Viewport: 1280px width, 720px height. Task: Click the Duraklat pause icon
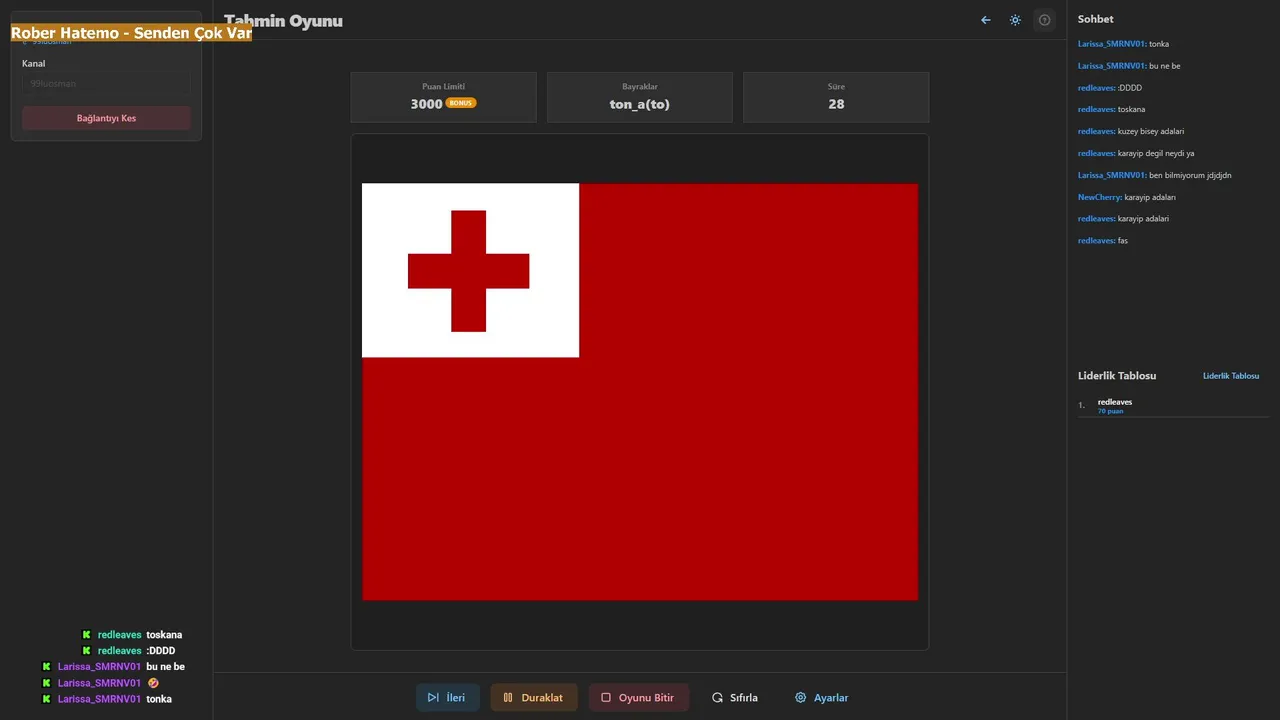pyautogui.click(x=508, y=697)
